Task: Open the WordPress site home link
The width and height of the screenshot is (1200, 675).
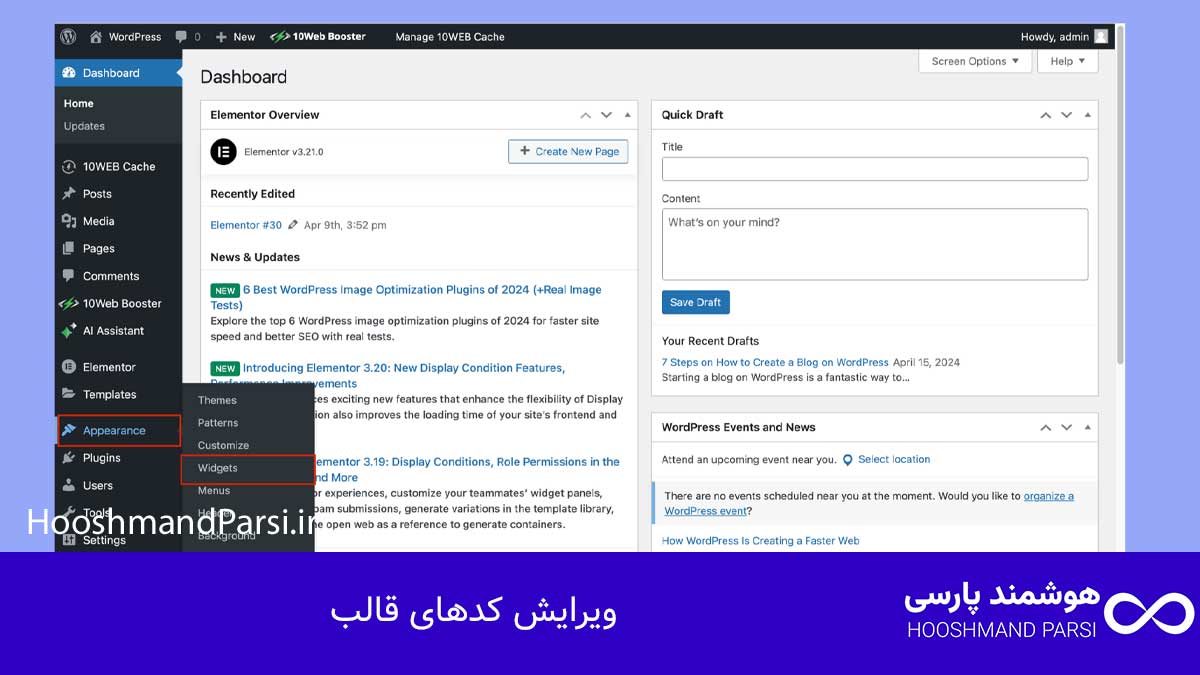Action: [x=125, y=37]
